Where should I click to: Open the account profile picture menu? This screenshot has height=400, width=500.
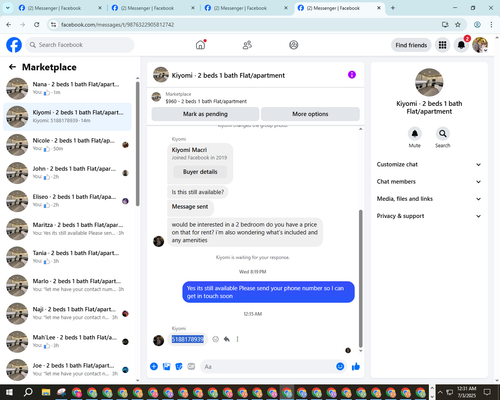(x=480, y=45)
